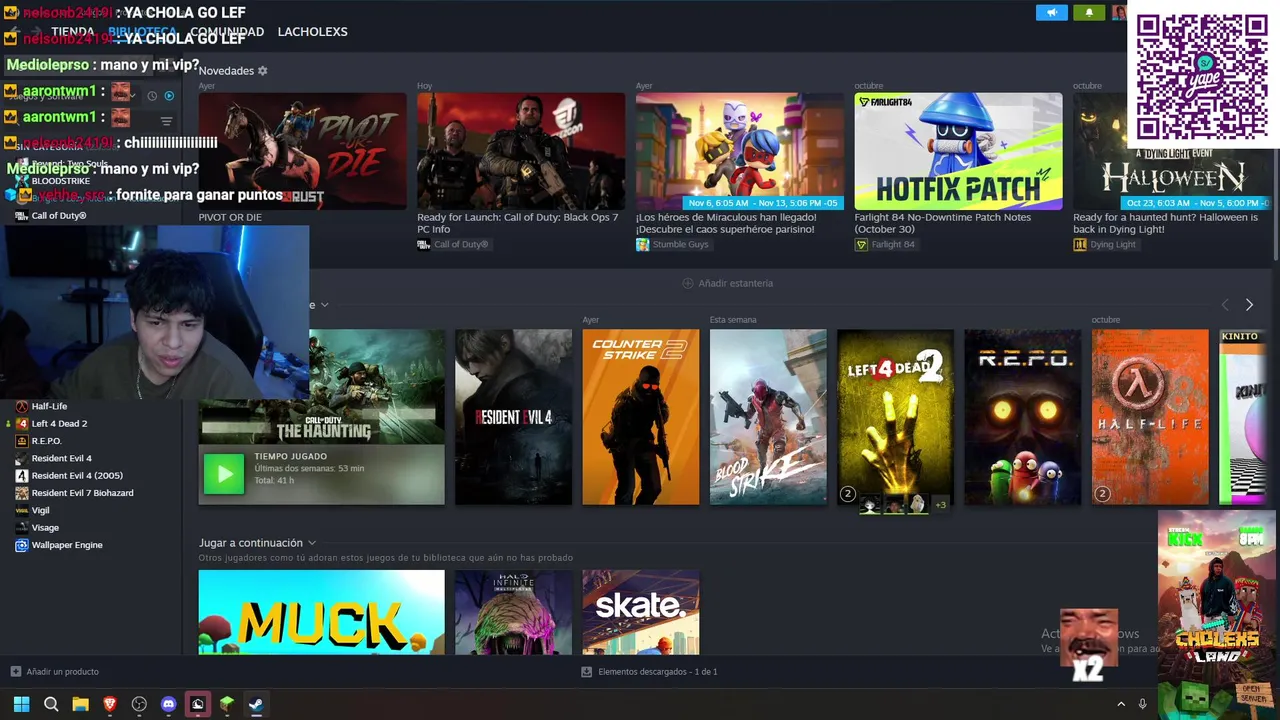Screen dimensions: 1280x720
Task: Click the Vigil icon in sidebar
Action: [x=22, y=510]
